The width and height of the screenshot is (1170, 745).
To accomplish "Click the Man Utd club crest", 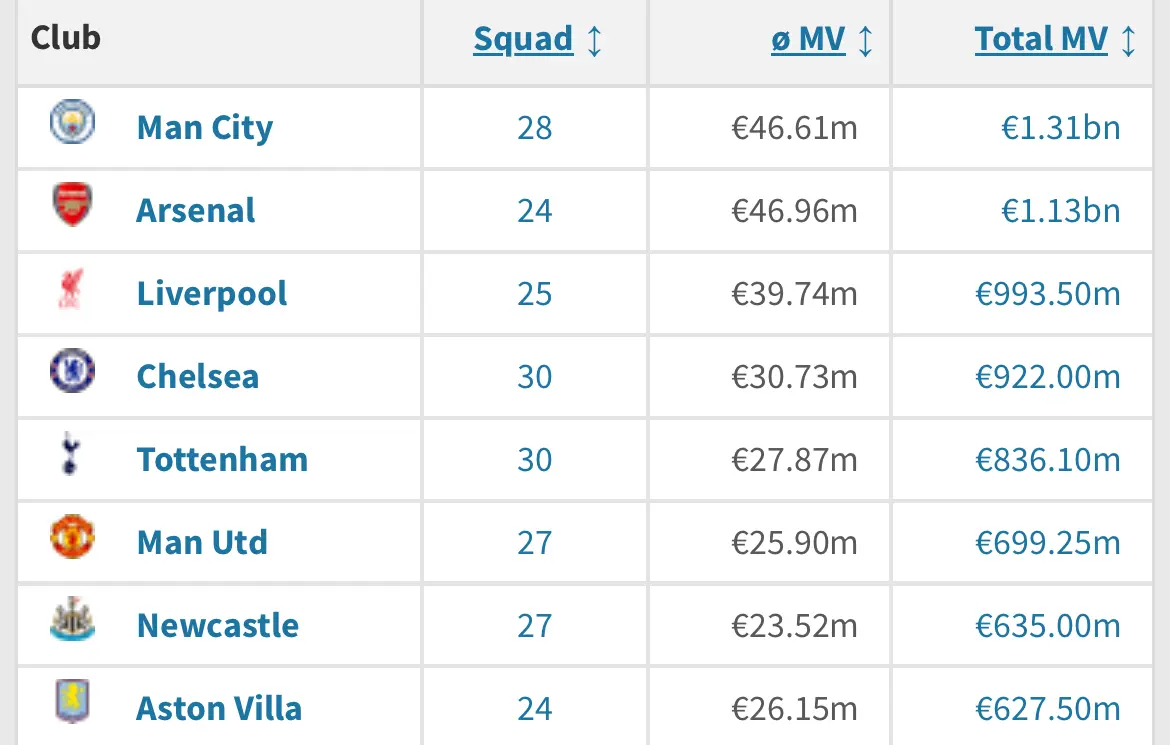I will point(72,536).
